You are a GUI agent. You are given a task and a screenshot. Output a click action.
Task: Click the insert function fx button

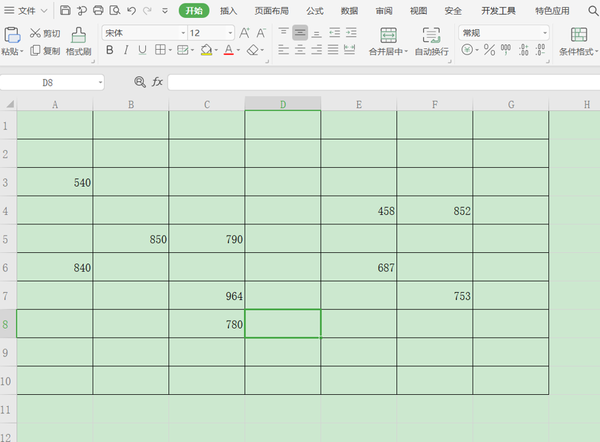pos(157,82)
